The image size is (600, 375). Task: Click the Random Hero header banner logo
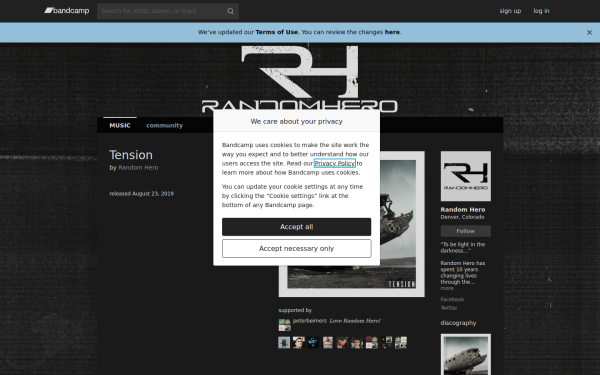(300, 78)
